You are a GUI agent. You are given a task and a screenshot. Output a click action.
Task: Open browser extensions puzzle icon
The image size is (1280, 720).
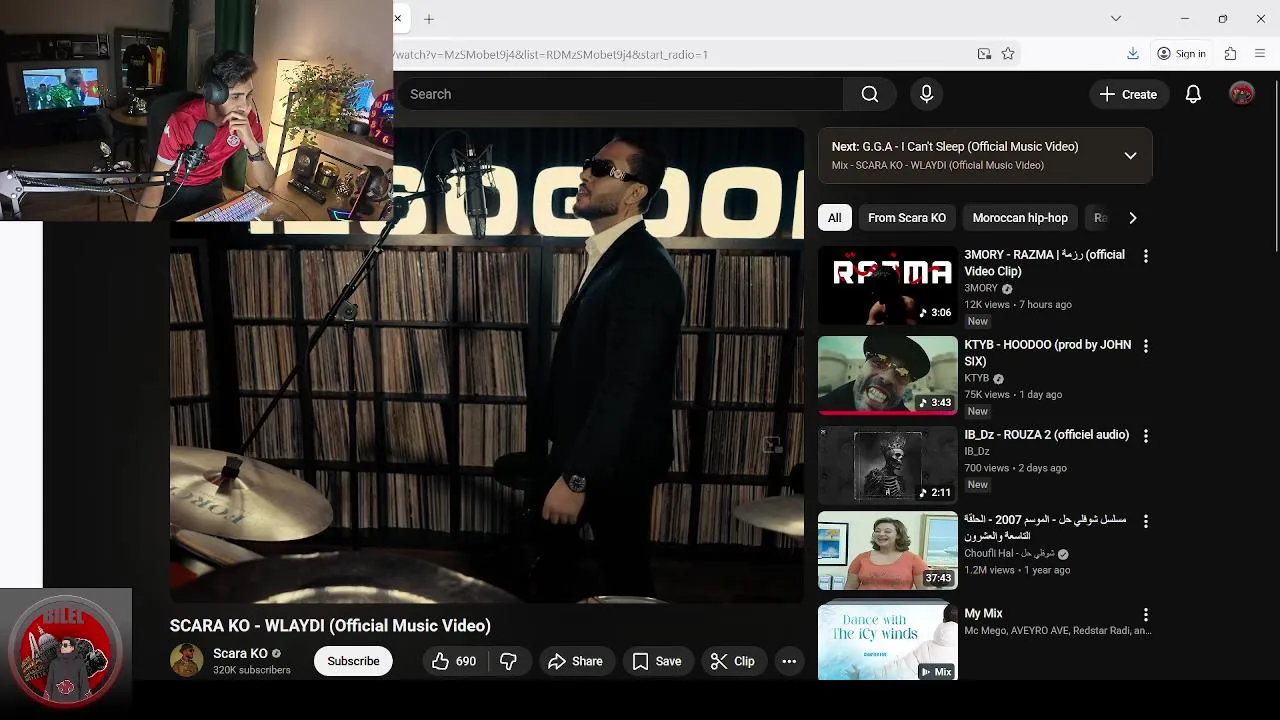1231,54
